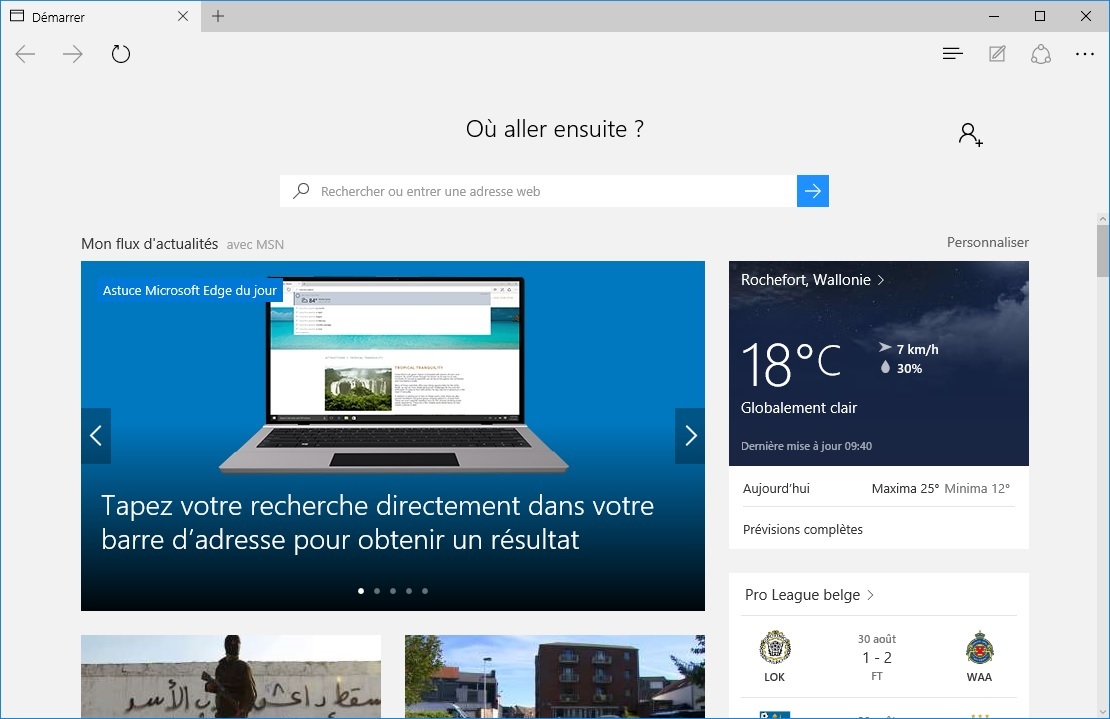Image resolution: width=1110 pixels, height=719 pixels.
Task: Select the second carousel dot
Action: (x=377, y=591)
